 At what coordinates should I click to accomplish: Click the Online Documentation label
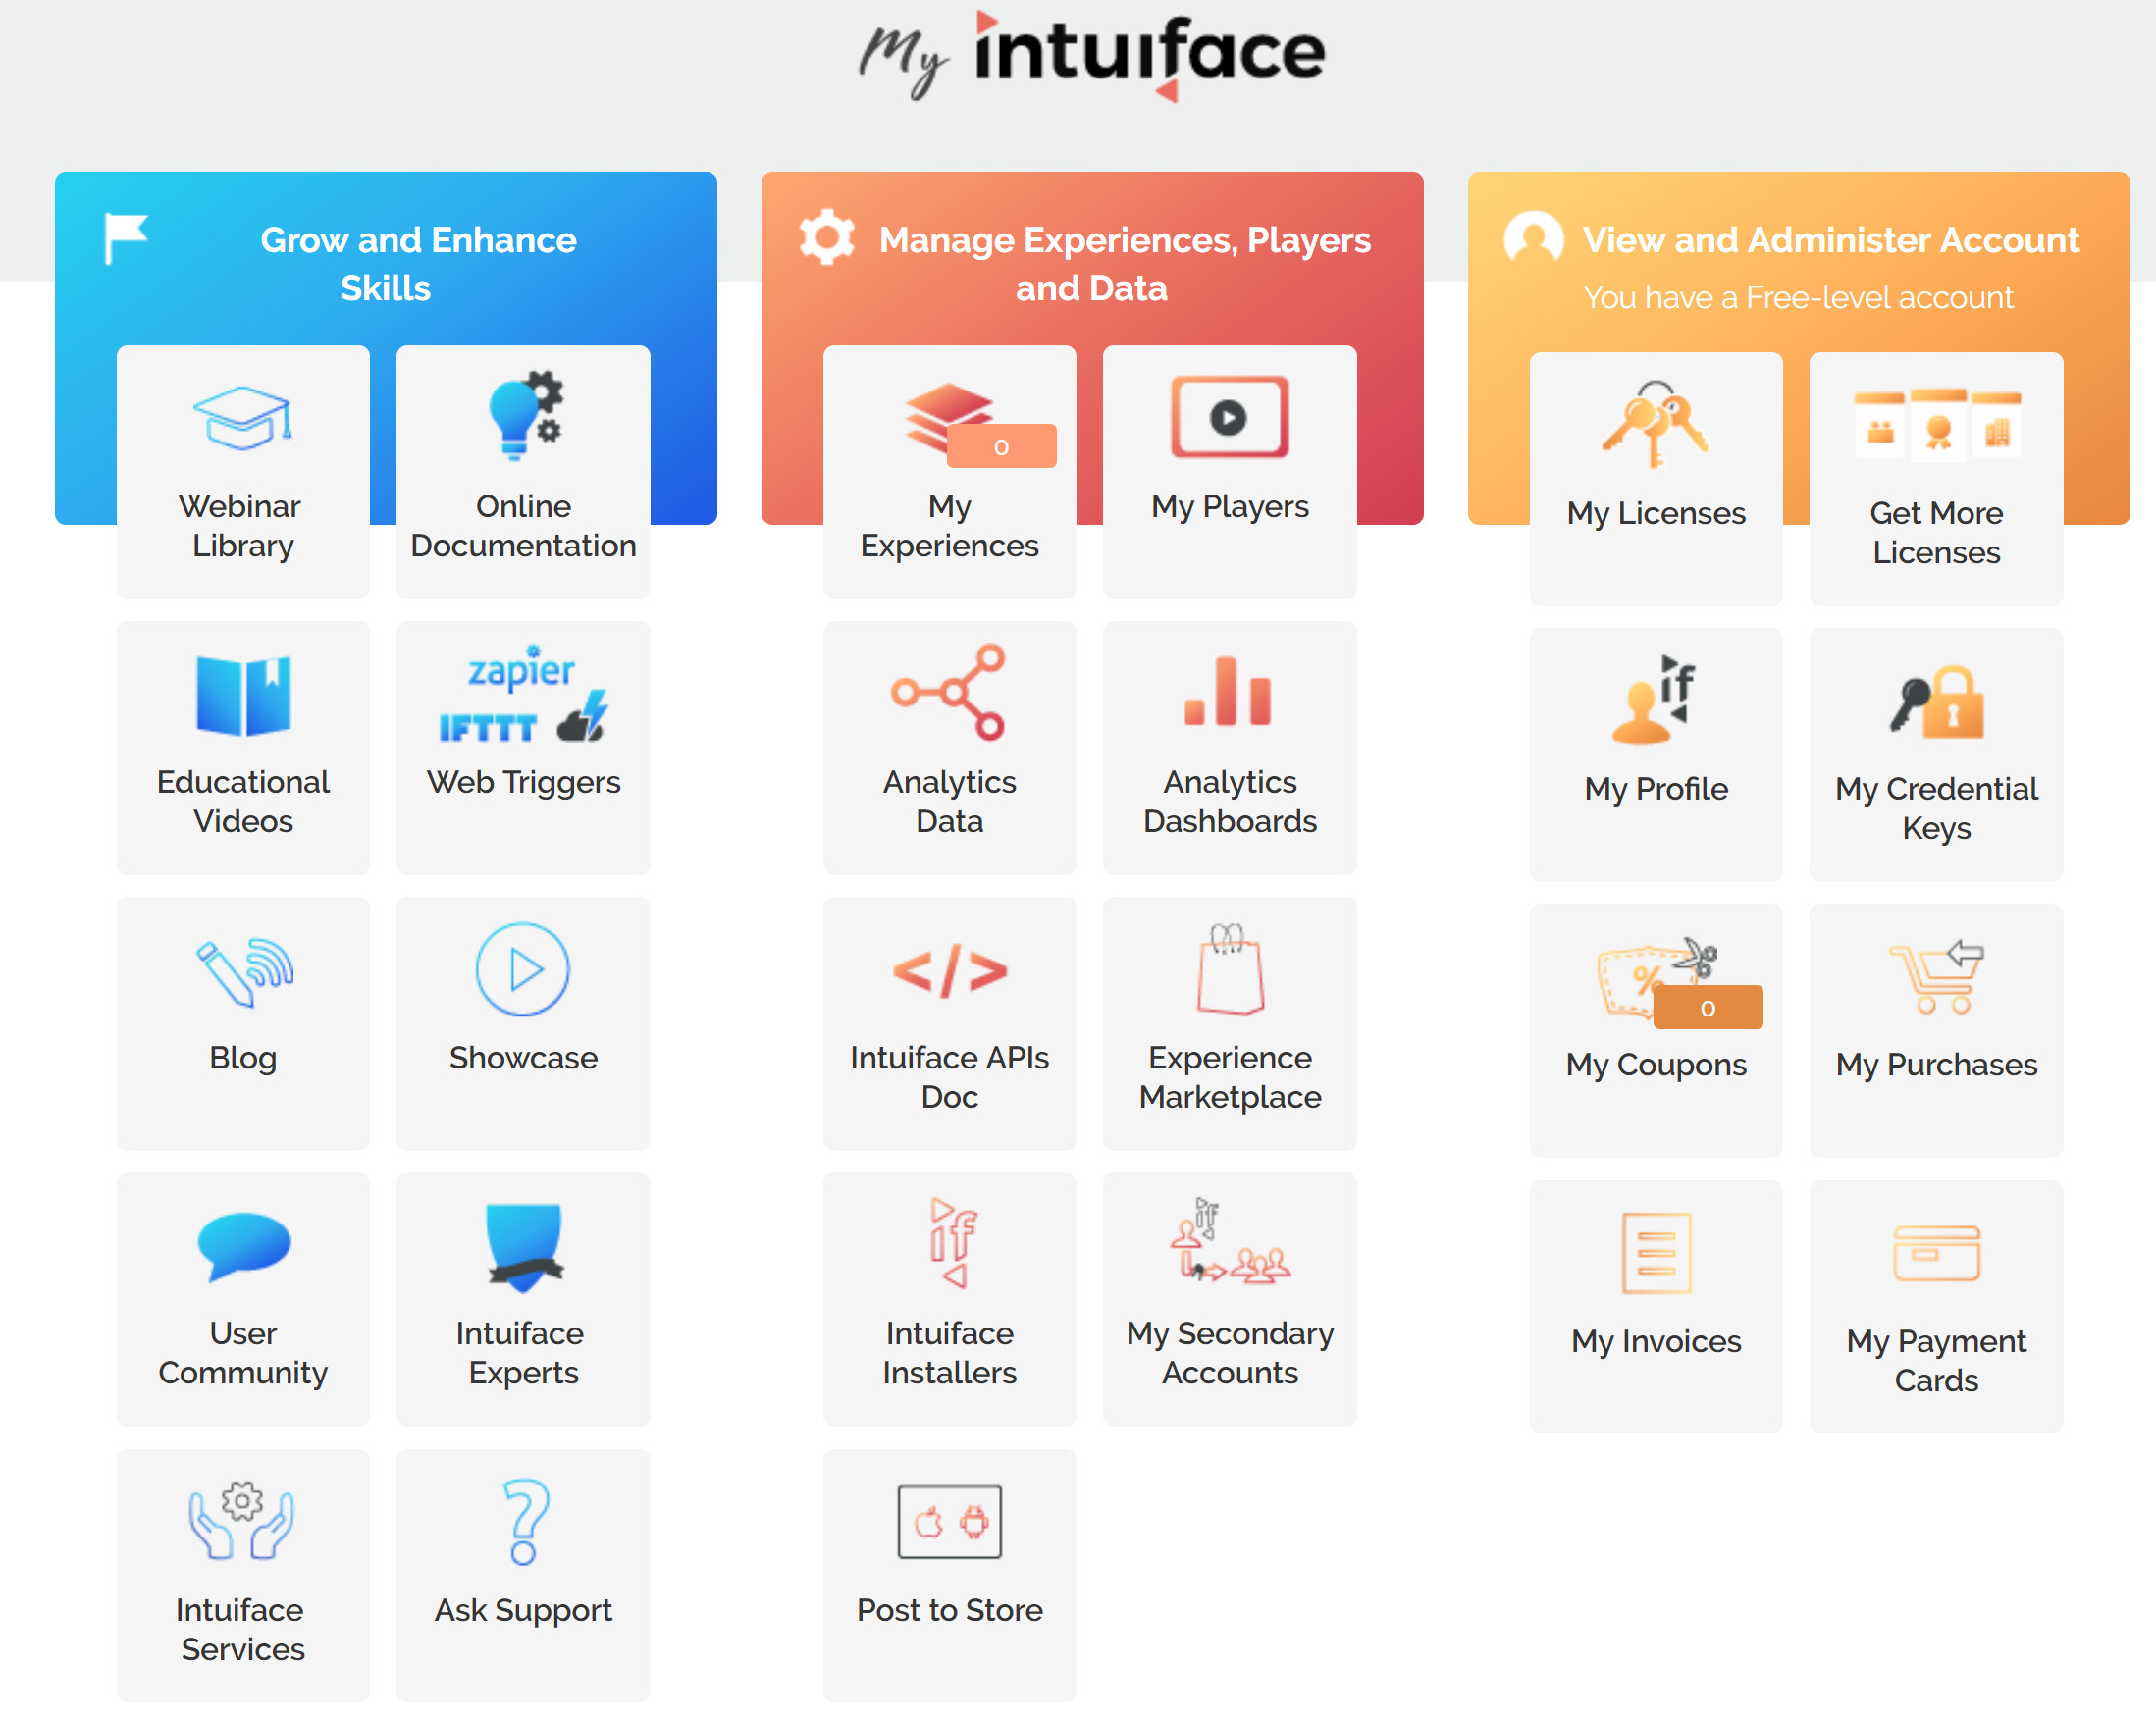(523, 525)
